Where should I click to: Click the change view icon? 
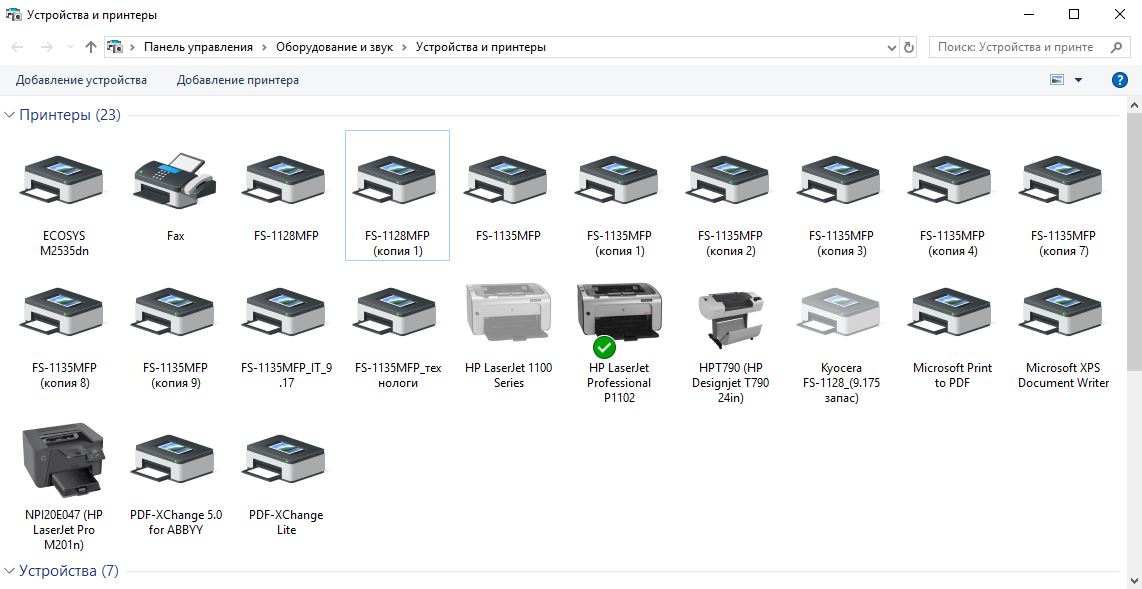(1058, 80)
